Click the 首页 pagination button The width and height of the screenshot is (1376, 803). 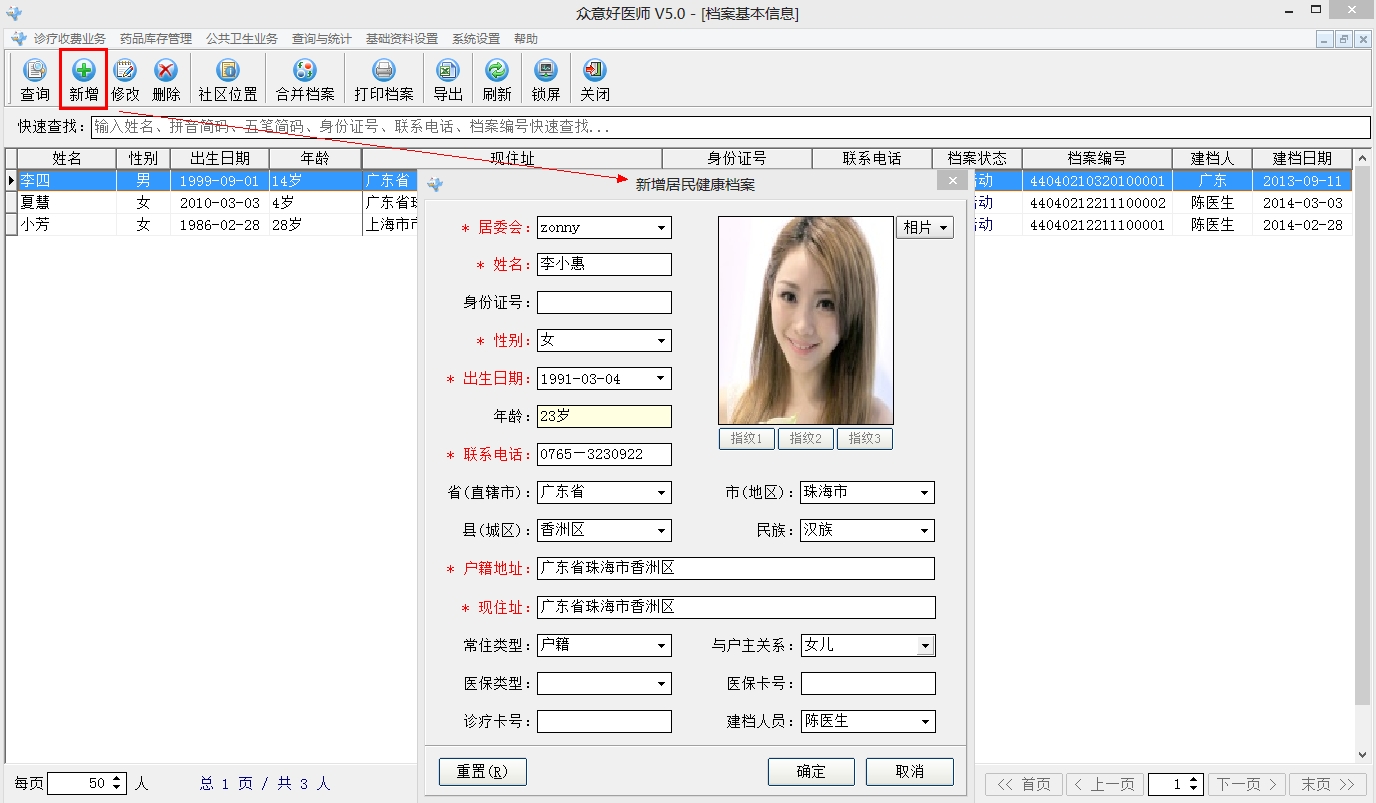pyautogui.click(x=1024, y=785)
